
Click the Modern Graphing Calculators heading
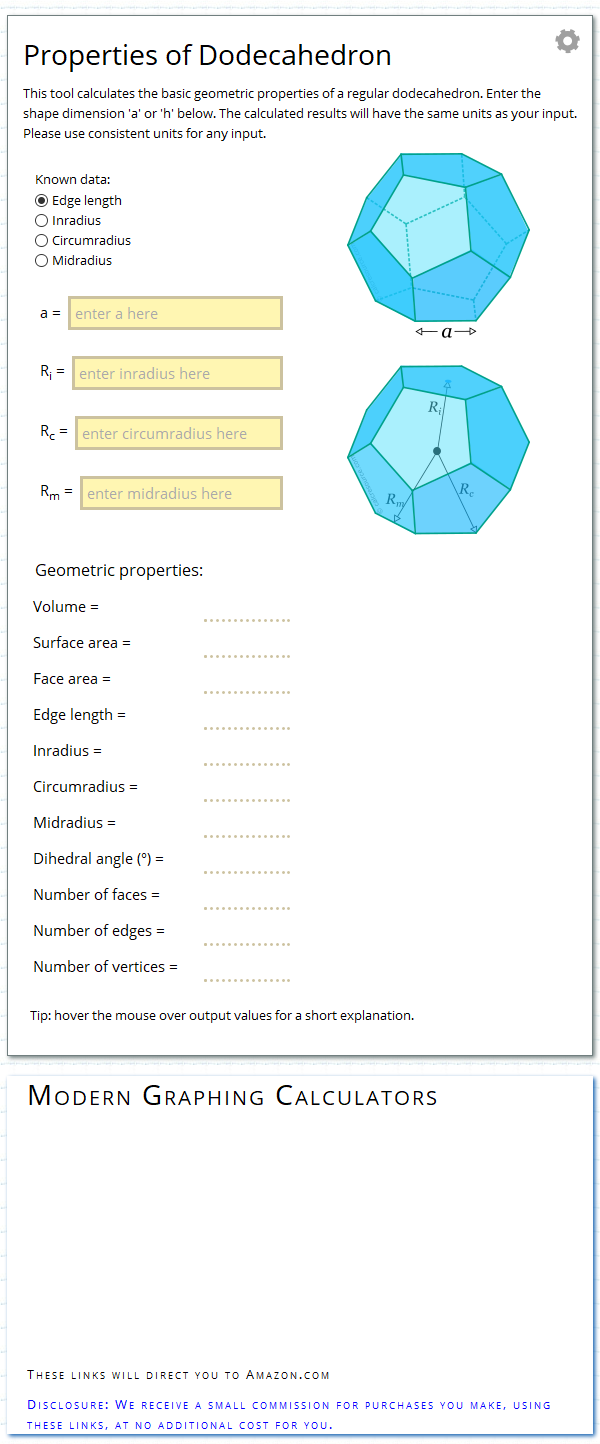coord(233,1096)
